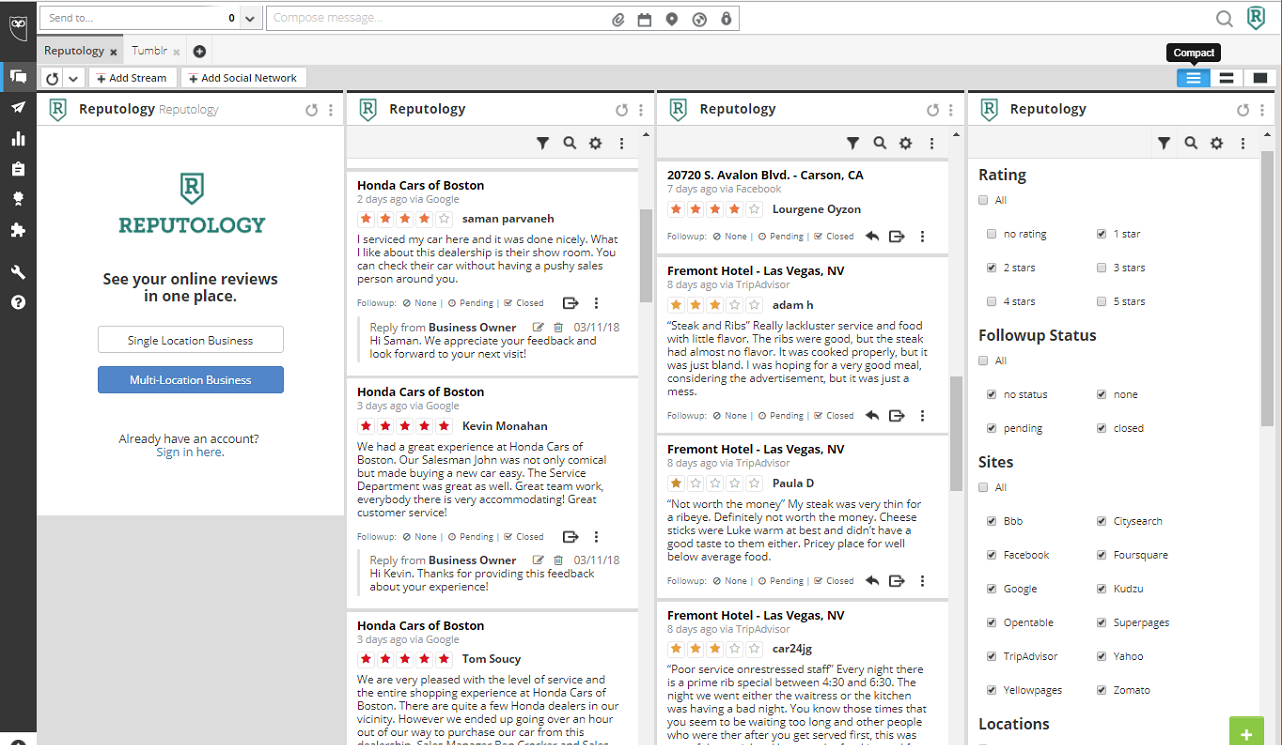Attach a file using the paperclip icon
Viewport: 1282px width, 745px height.
(x=617, y=18)
